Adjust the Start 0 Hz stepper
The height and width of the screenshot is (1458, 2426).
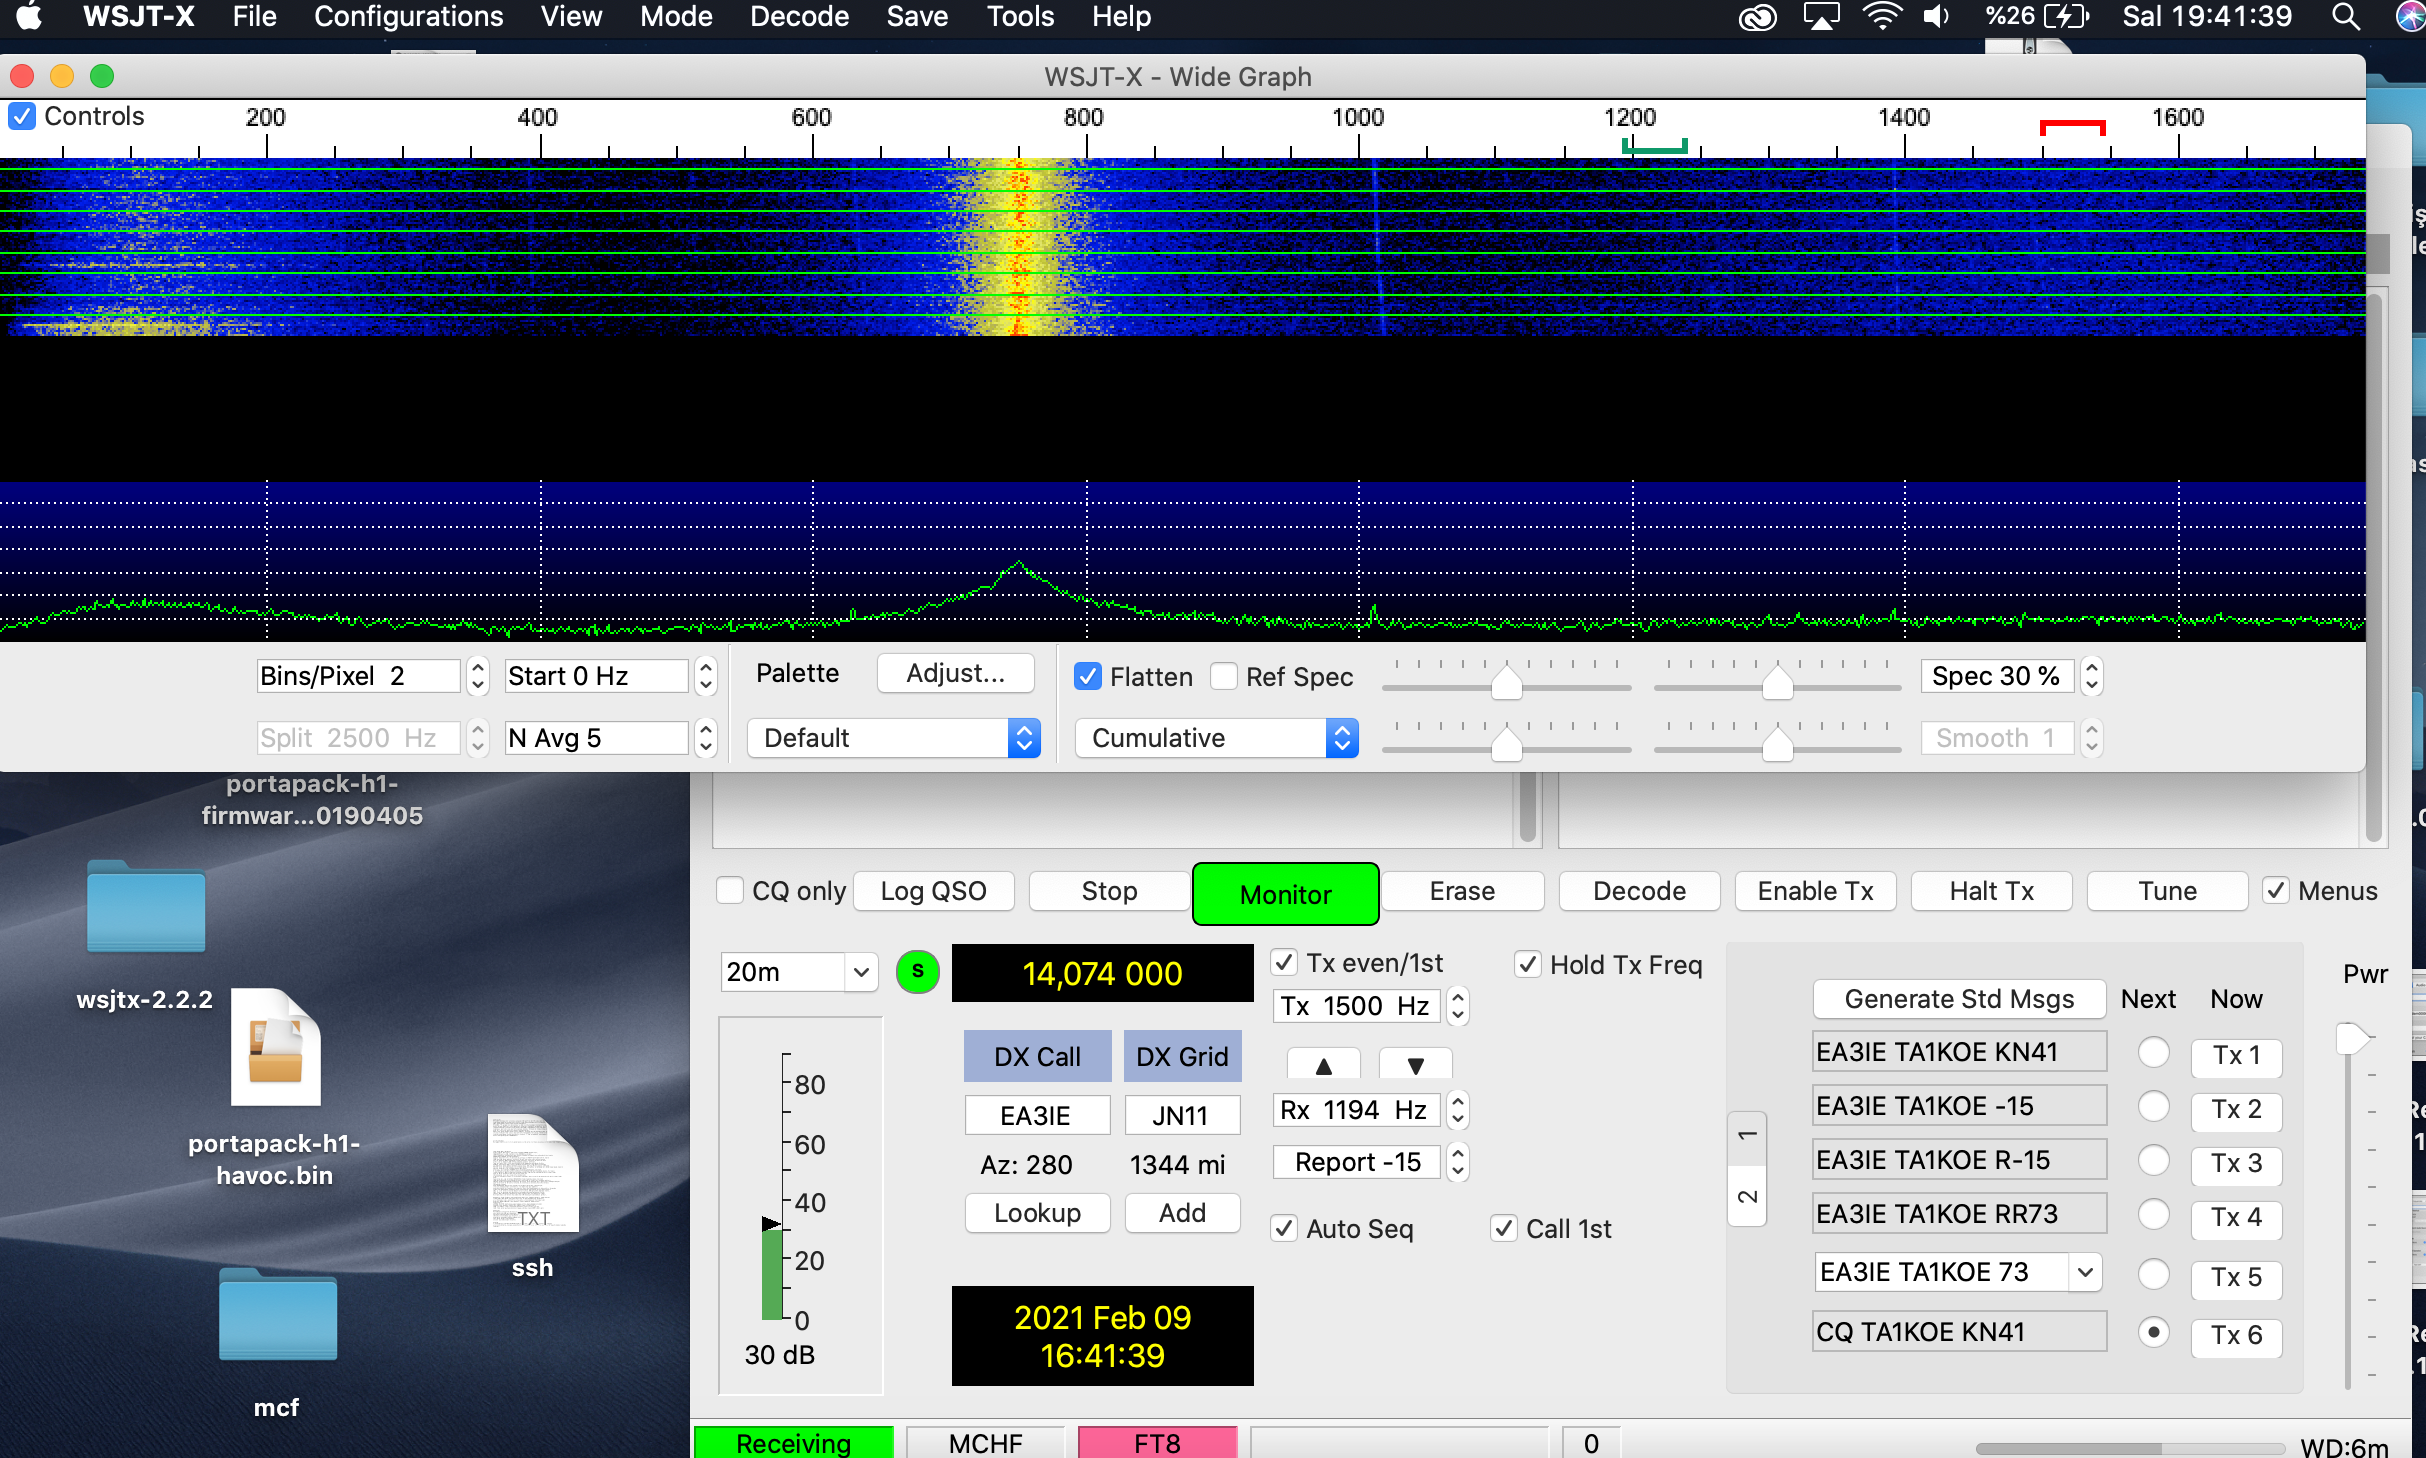(706, 677)
